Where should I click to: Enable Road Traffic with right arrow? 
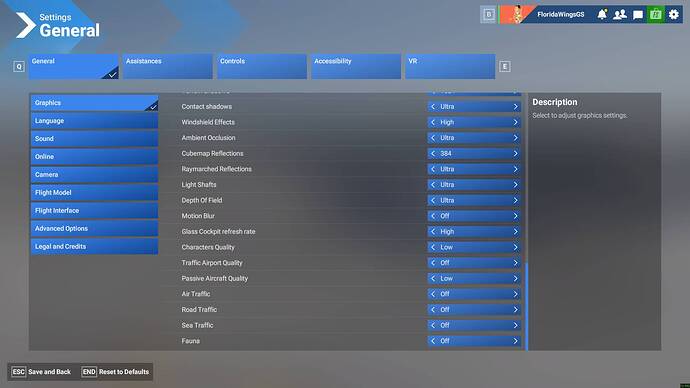click(515, 310)
